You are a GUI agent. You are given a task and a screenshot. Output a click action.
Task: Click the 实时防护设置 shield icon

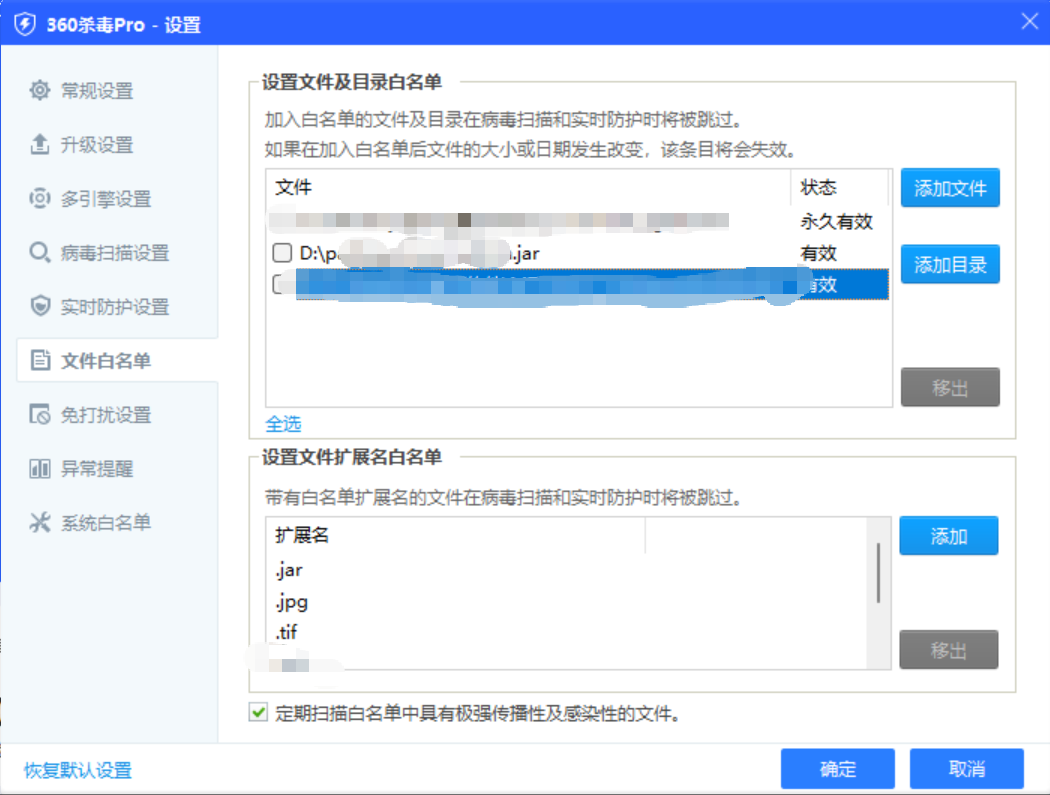pyautogui.click(x=40, y=306)
